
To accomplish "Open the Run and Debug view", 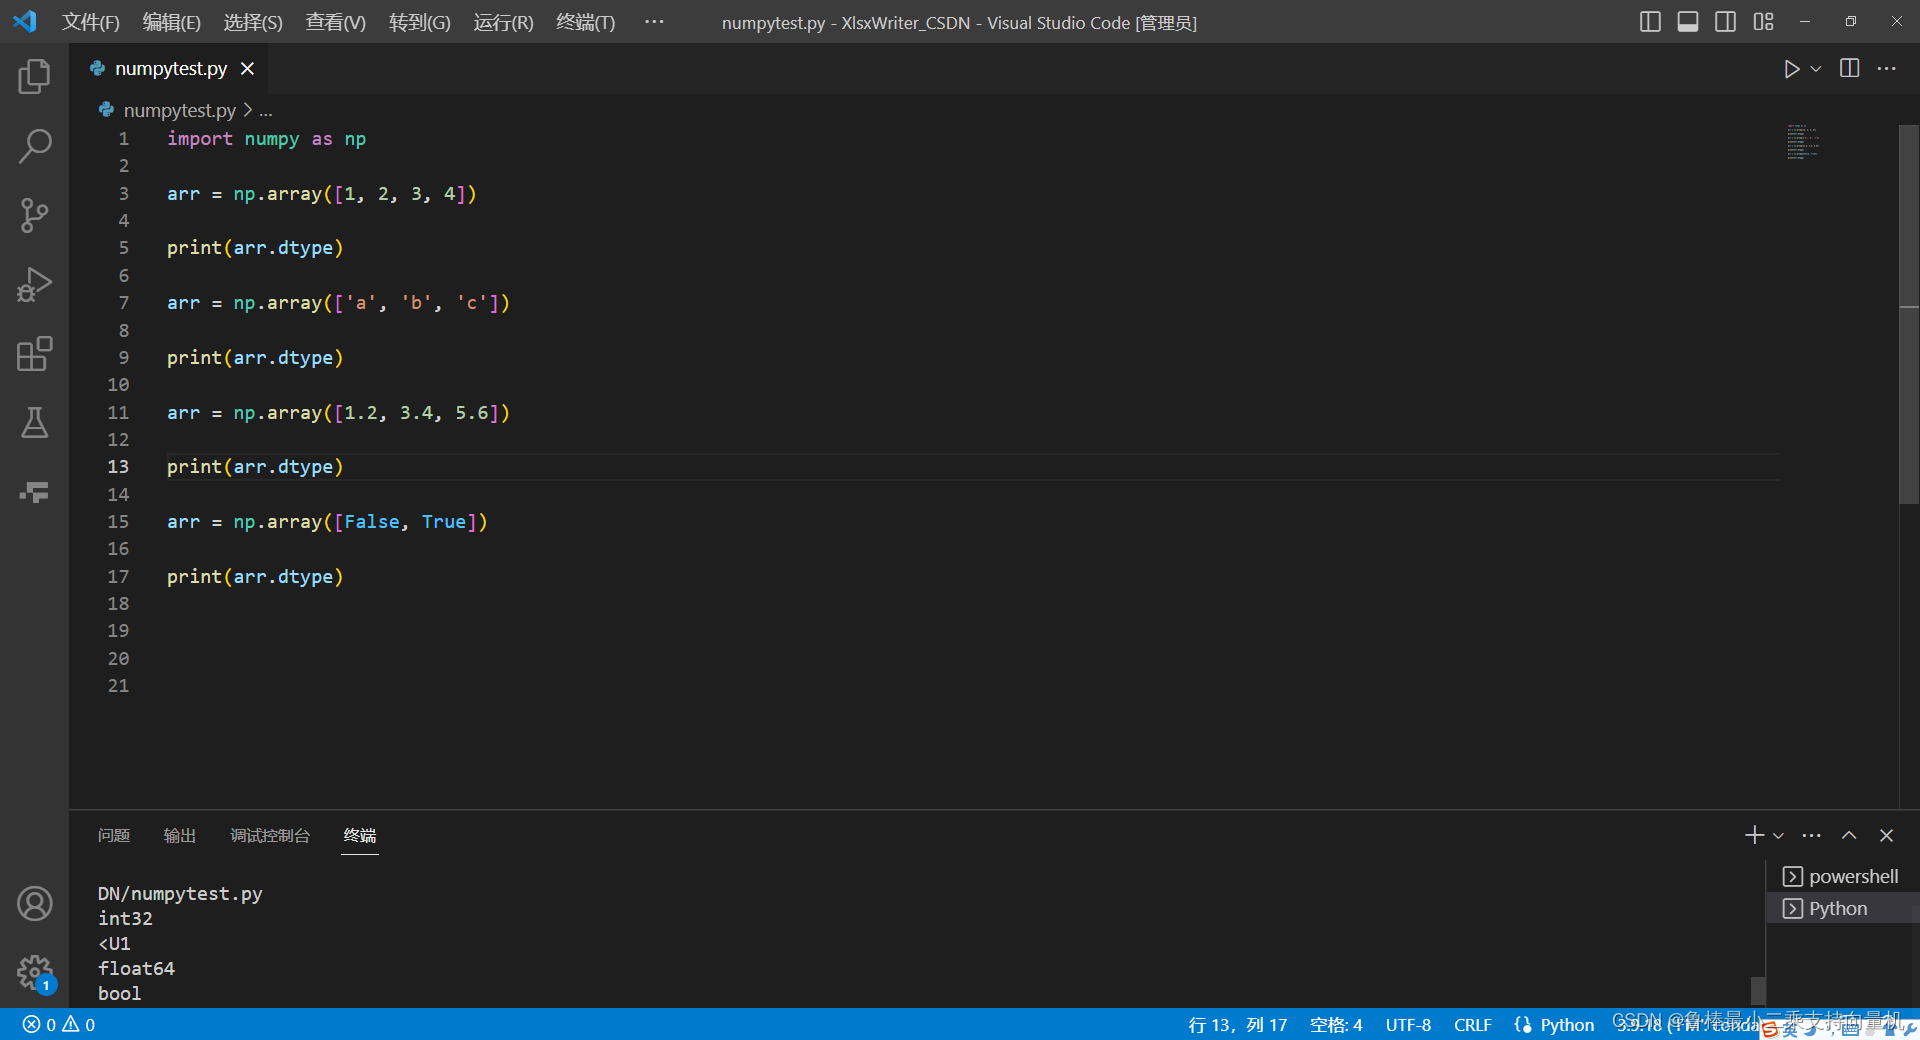I will [x=34, y=285].
